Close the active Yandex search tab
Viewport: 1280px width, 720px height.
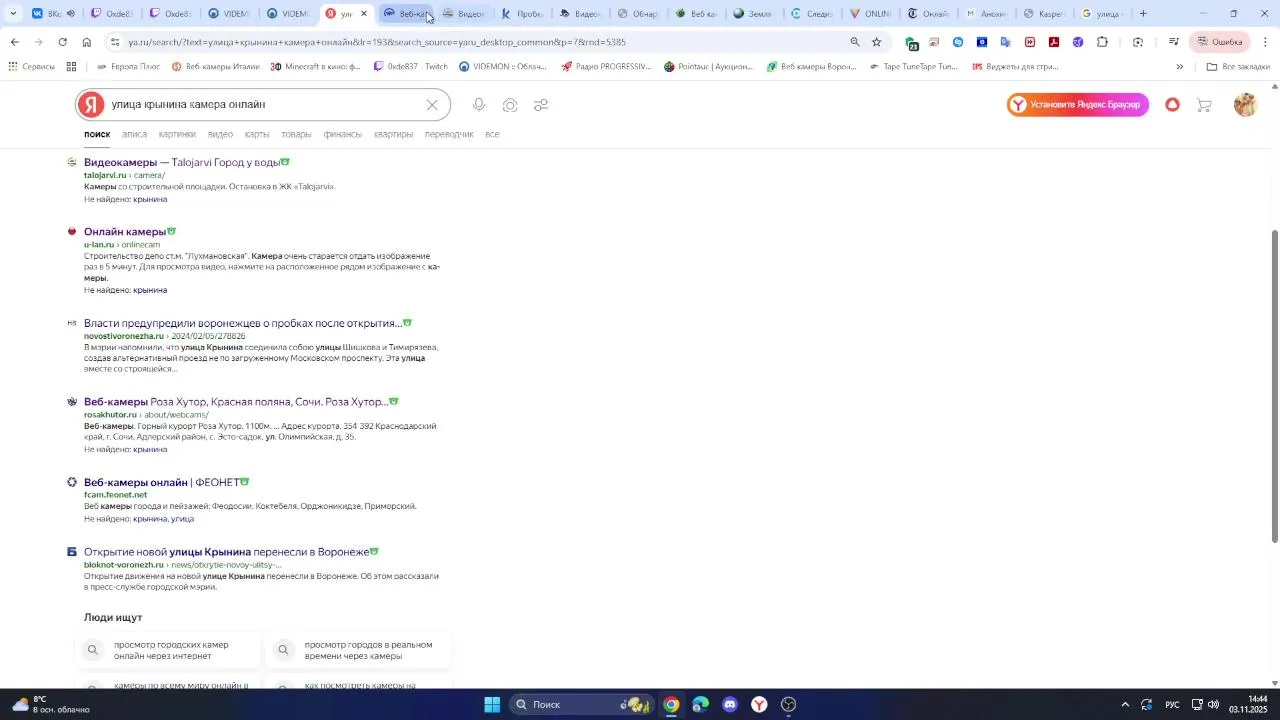[364, 14]
